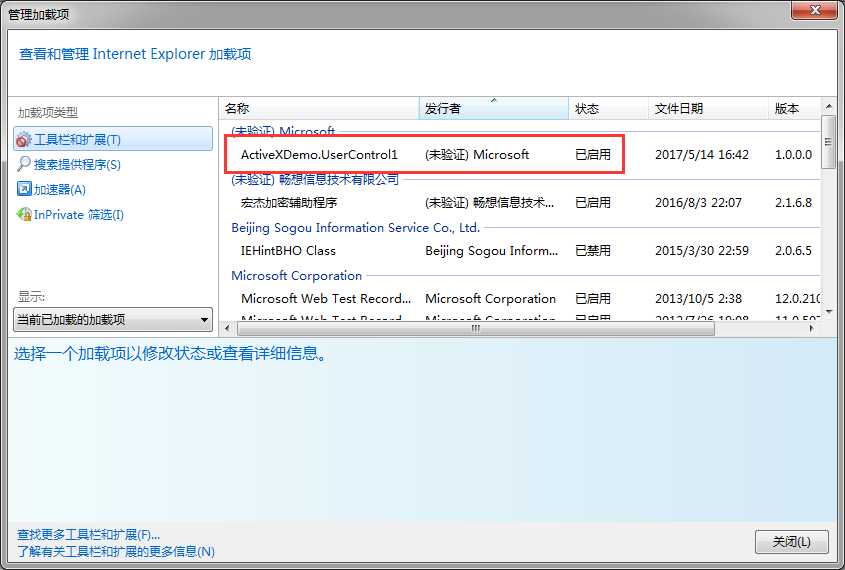
Task: Click the Beijing Sogou Information Service group header
Action: point(355,227)
